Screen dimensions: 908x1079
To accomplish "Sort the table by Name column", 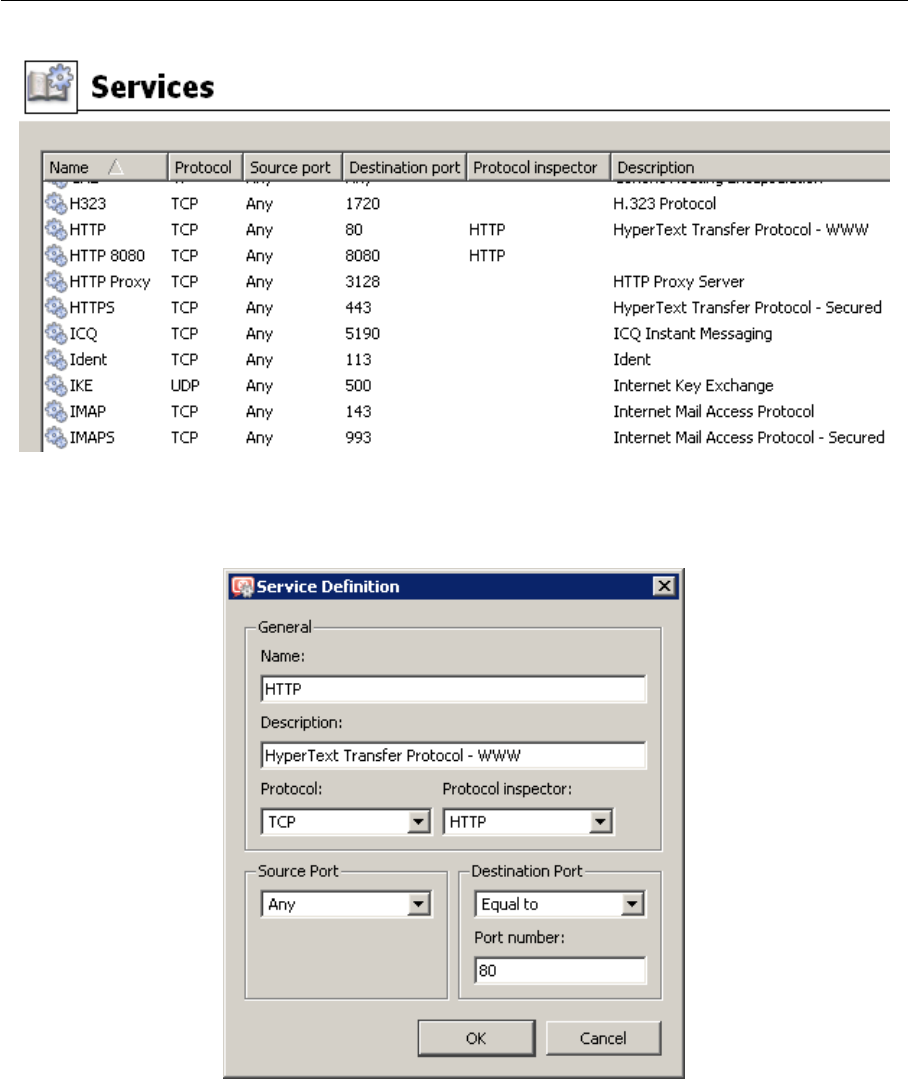I will 105,167.
